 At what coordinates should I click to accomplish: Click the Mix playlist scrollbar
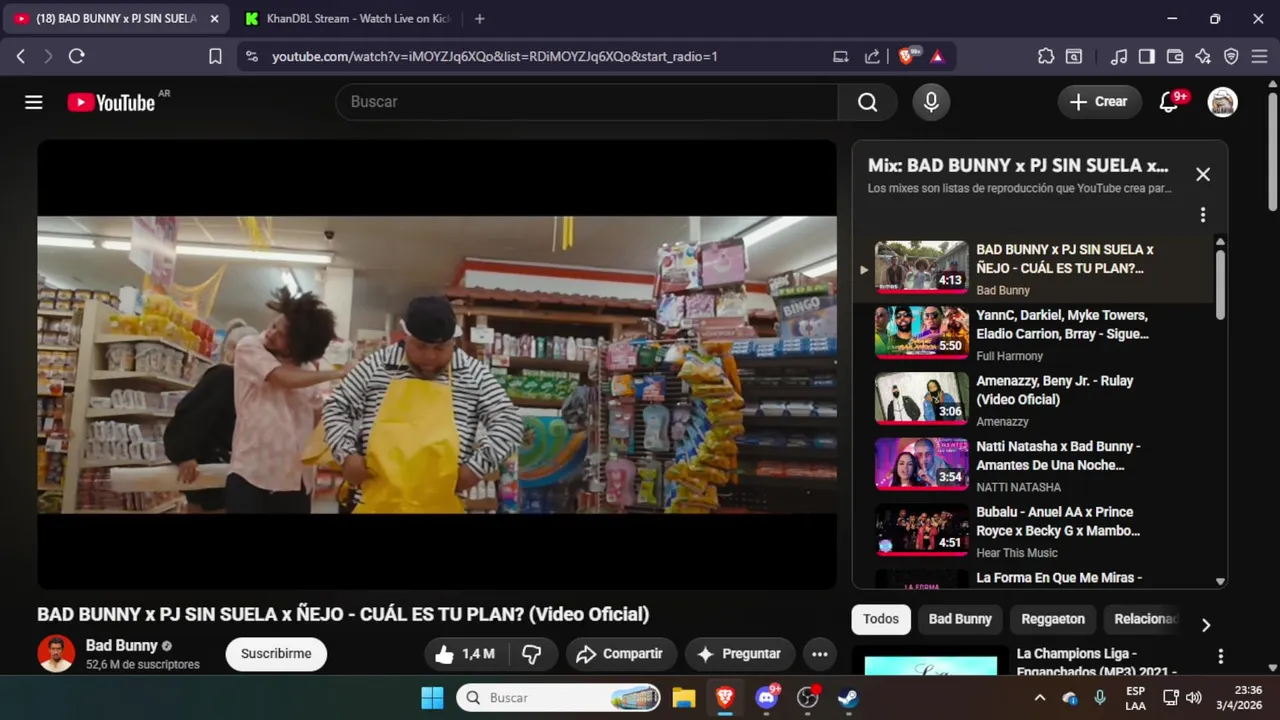[1220, 285]
